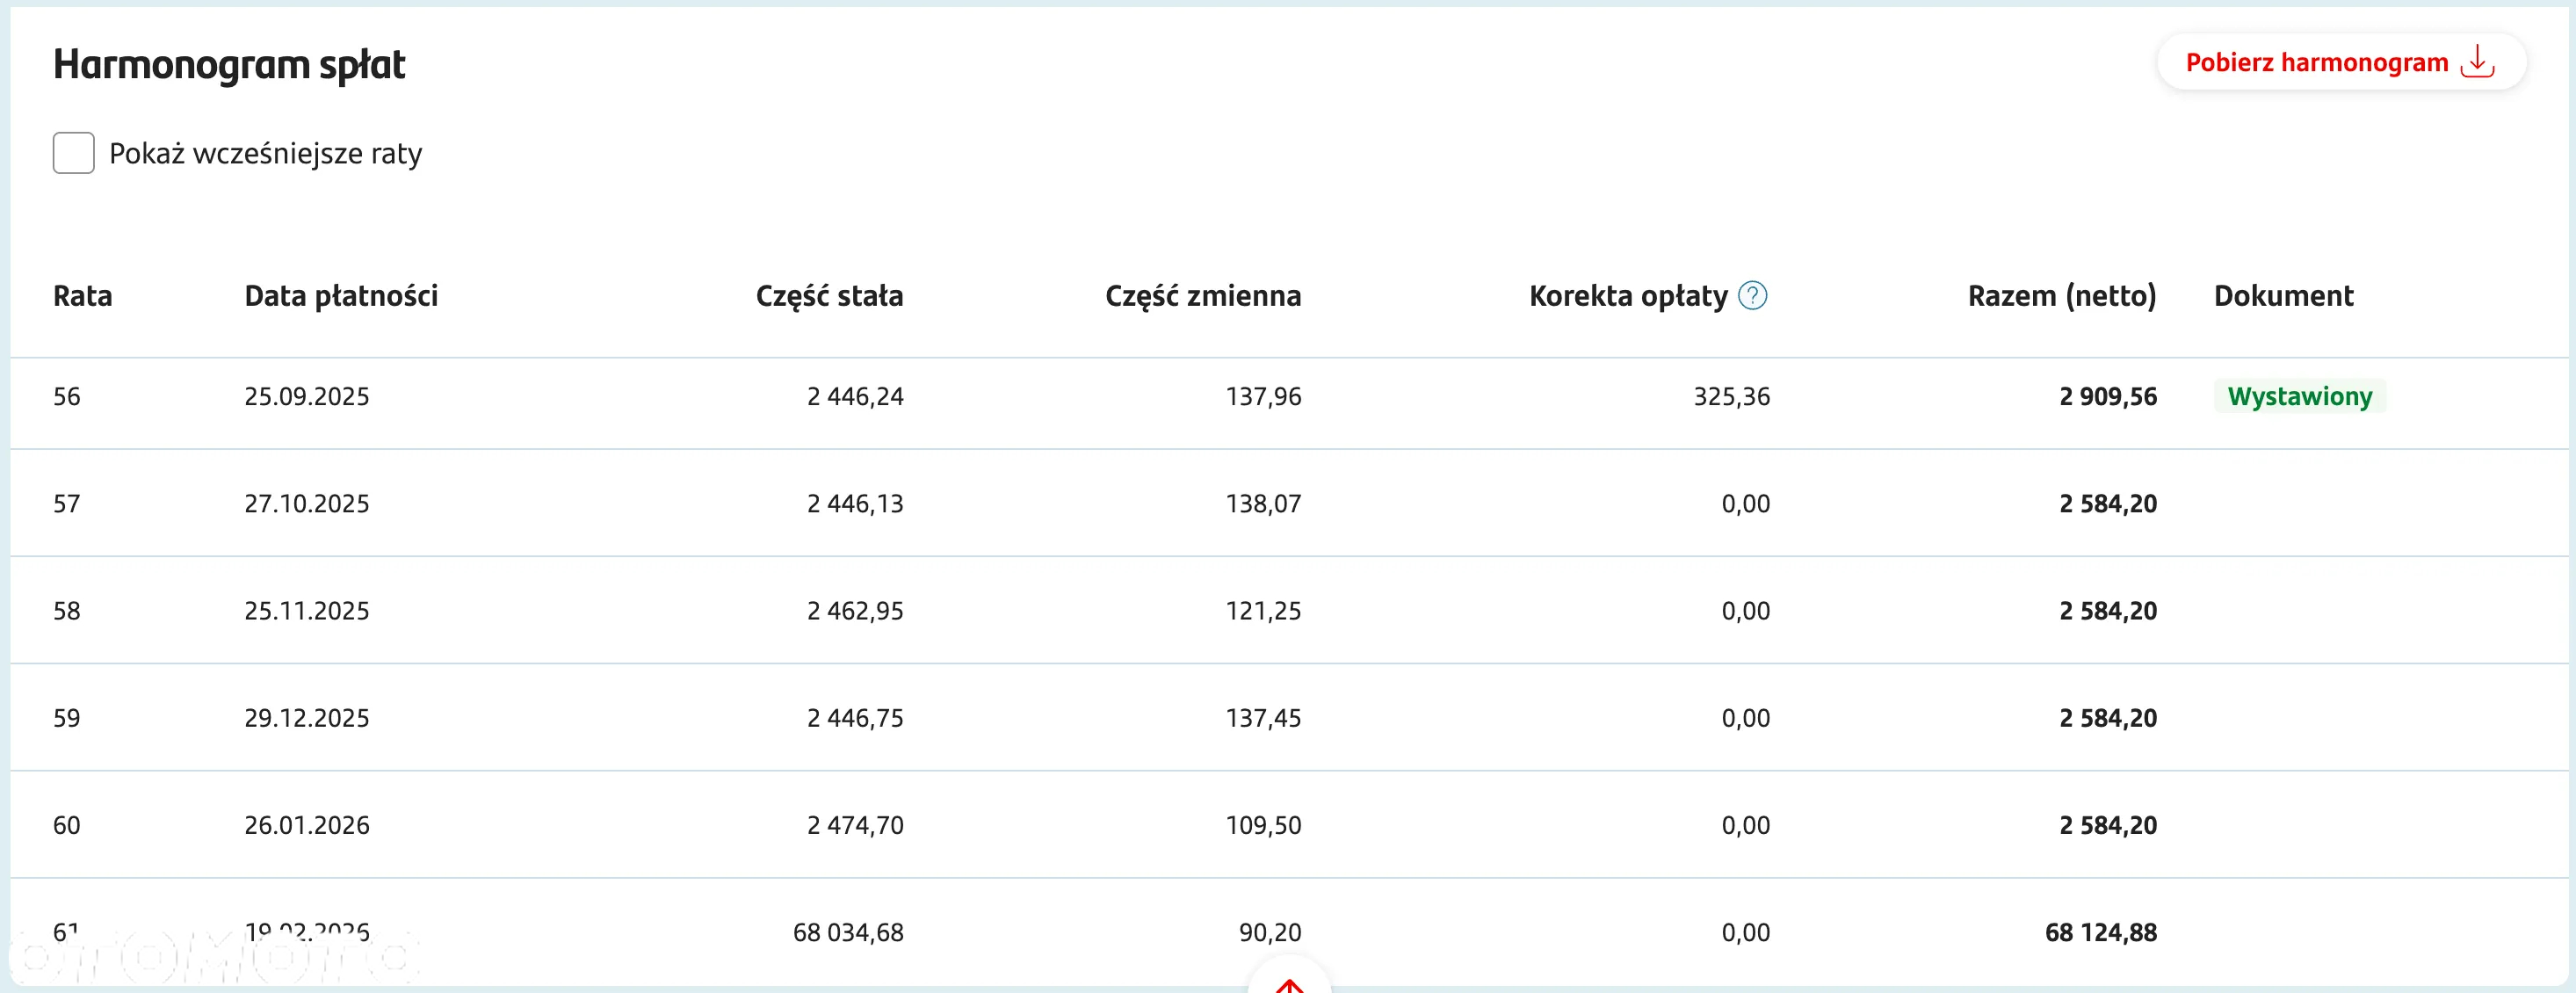Click installment number 60
The height and width of the screenshot is (993, 2576).
pyautogui.click(x=67, y=824)
